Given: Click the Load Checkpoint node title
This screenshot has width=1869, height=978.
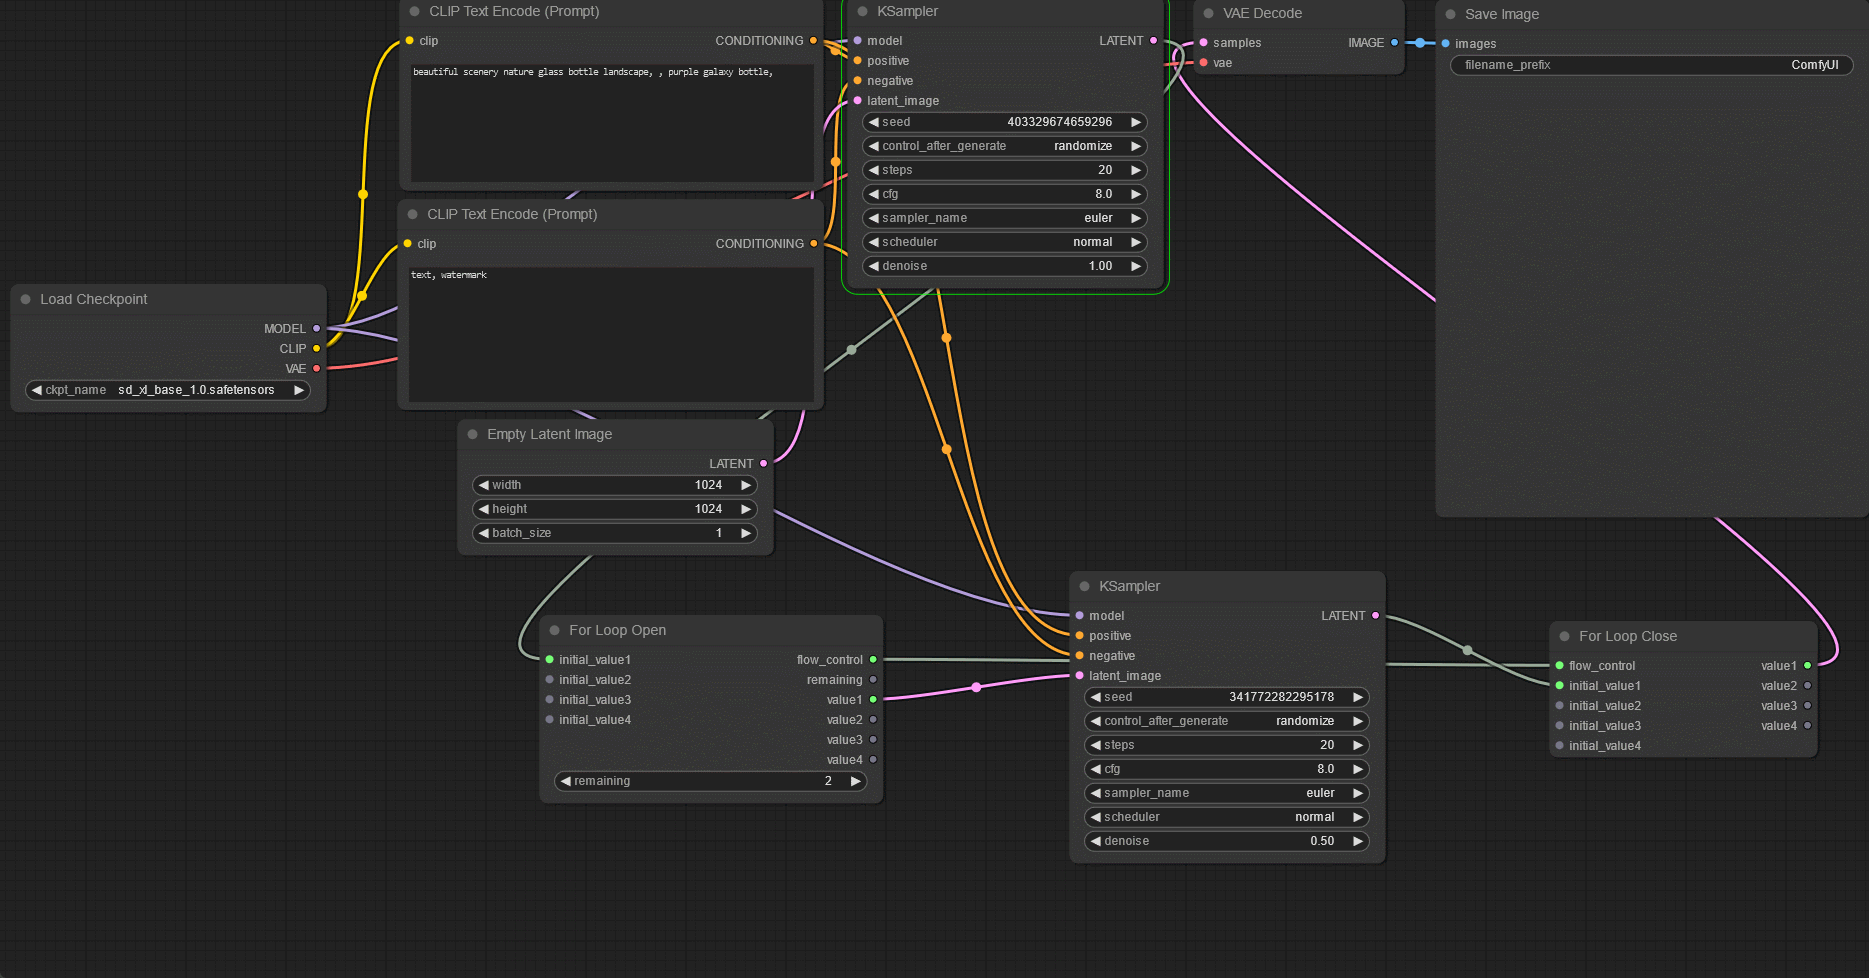Looking at the screenshot, I should (x=93, y=299).
